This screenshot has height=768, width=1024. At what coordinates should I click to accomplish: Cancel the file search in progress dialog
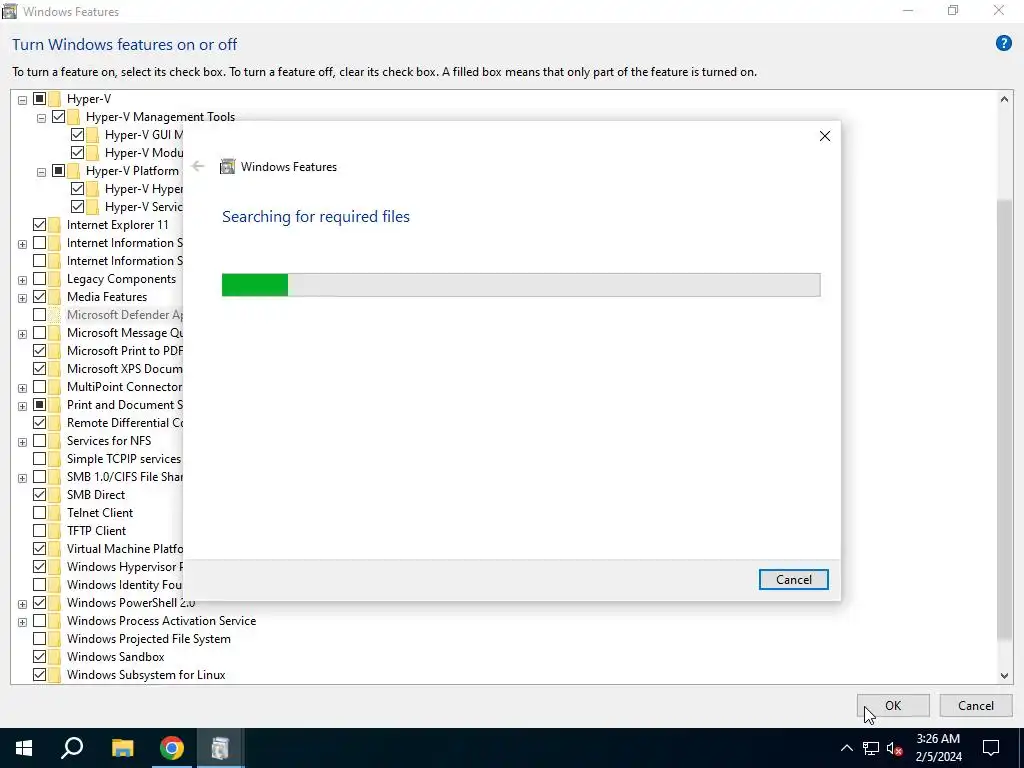[x=793, y=579]
